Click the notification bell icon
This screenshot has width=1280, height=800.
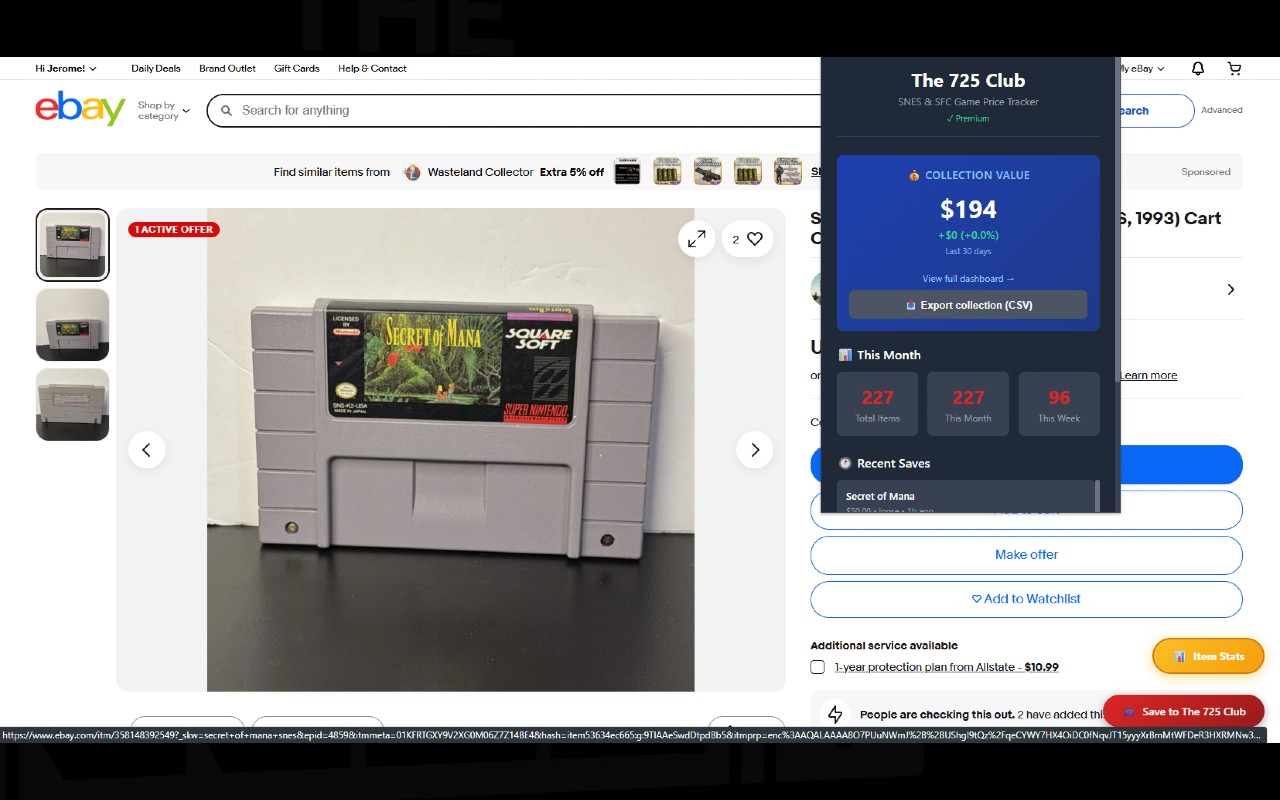1197,68
